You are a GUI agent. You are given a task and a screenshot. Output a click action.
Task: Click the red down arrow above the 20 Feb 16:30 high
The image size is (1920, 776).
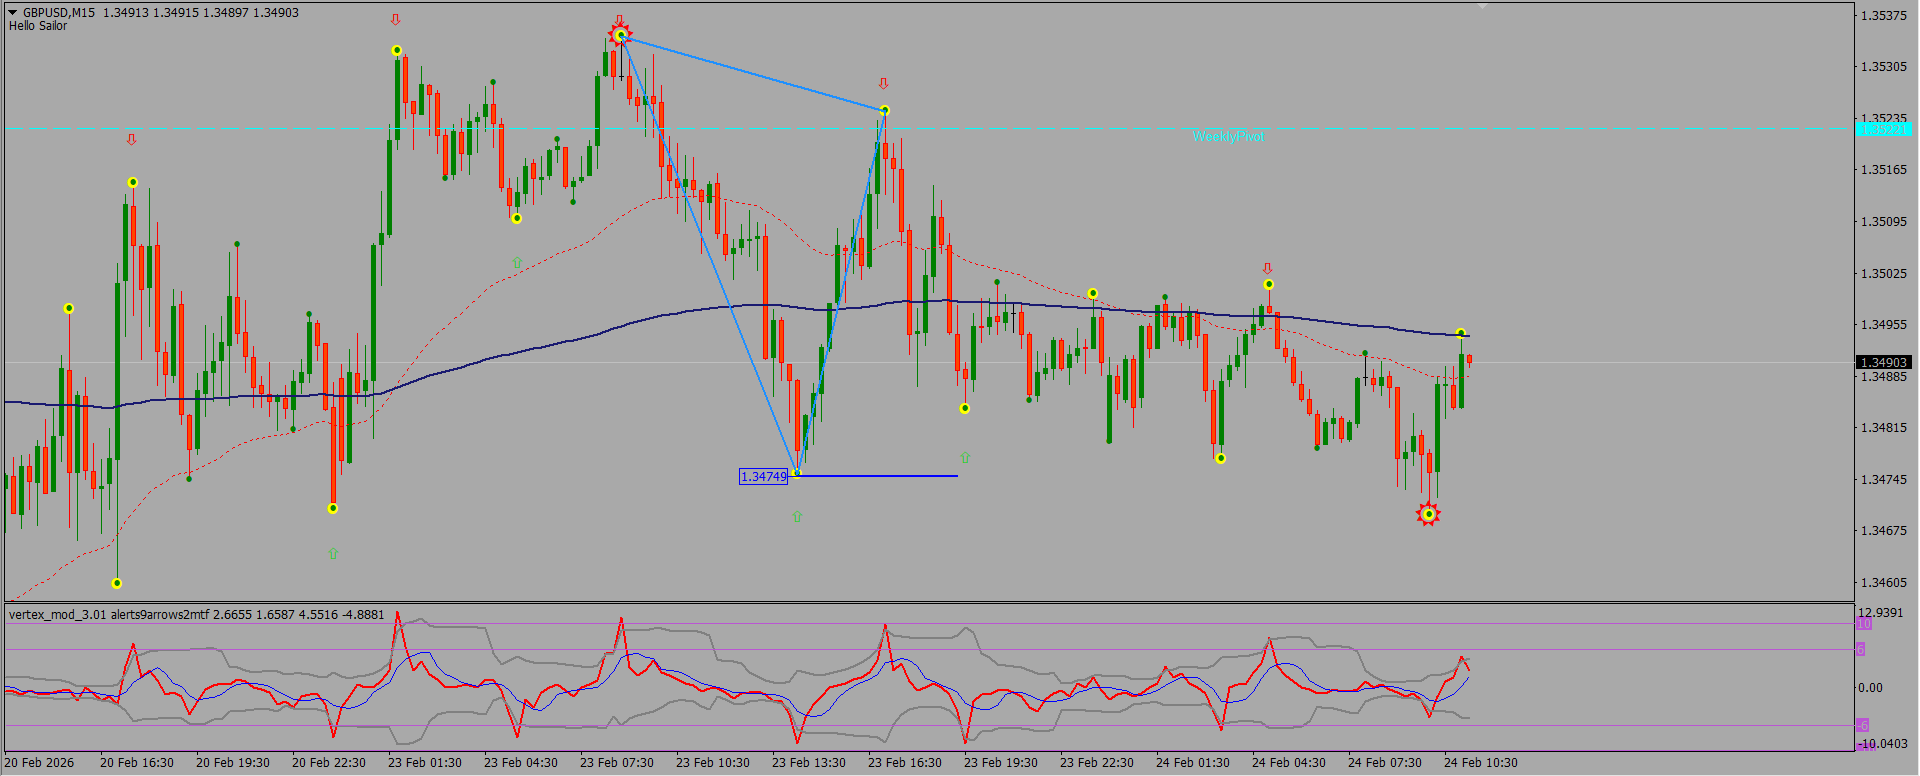131,140
